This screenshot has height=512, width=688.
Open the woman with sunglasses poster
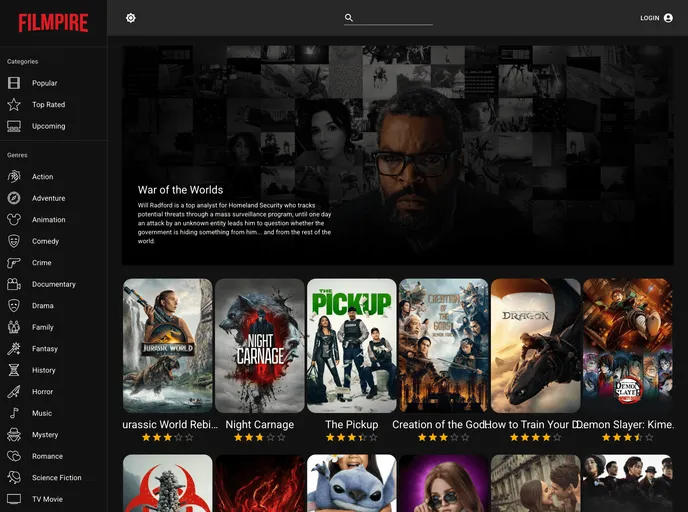(444, 483)
